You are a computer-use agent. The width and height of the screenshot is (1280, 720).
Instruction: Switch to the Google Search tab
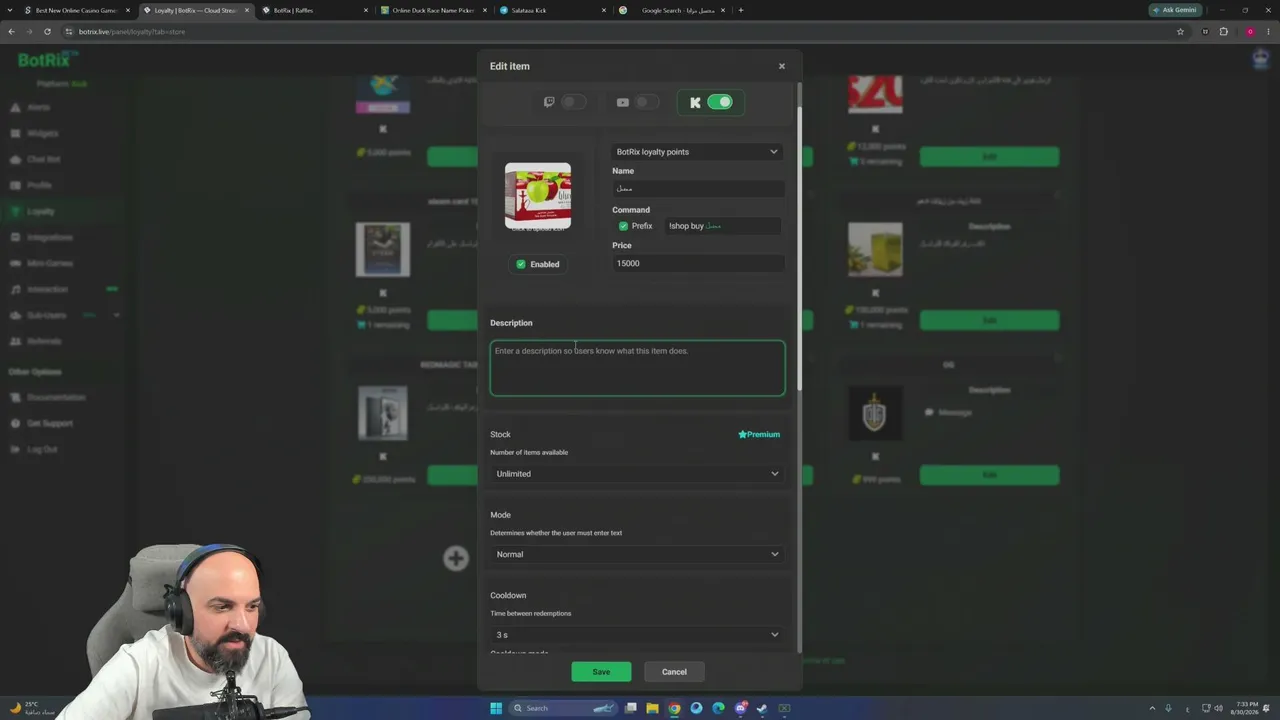(x=671, y=10)
